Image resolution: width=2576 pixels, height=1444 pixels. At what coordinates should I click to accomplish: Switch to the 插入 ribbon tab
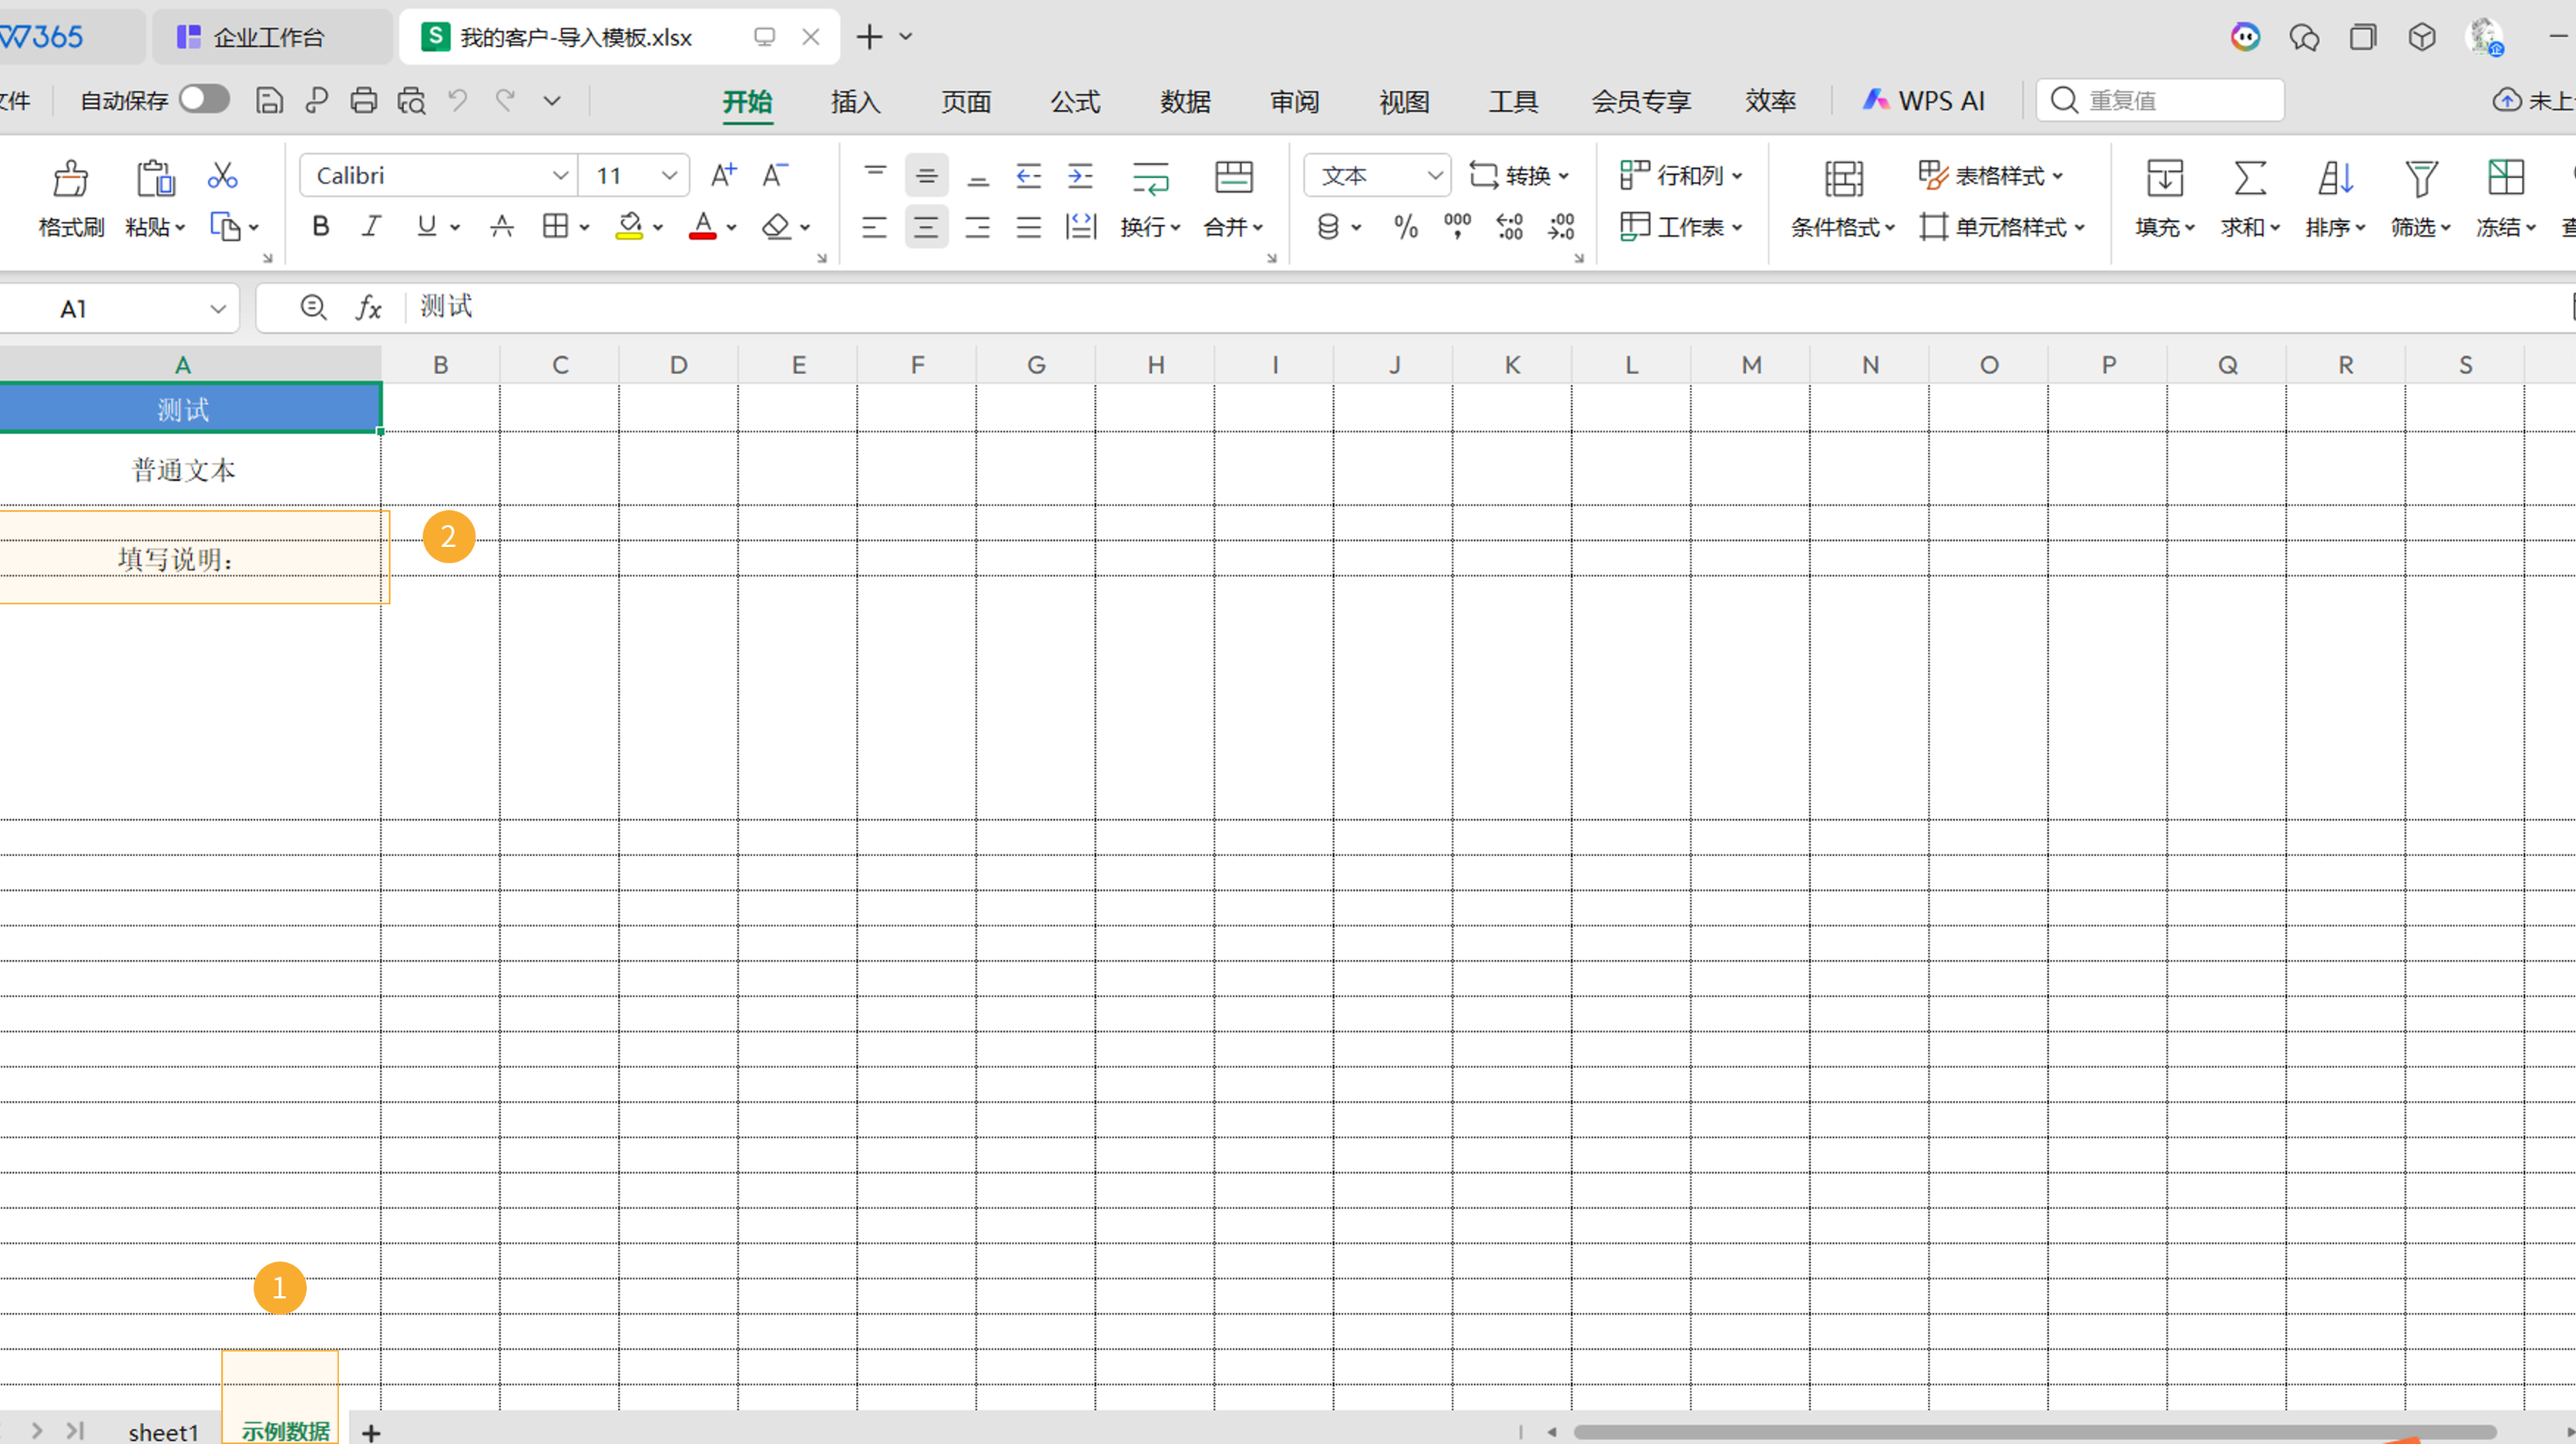(x=856, y=101)
